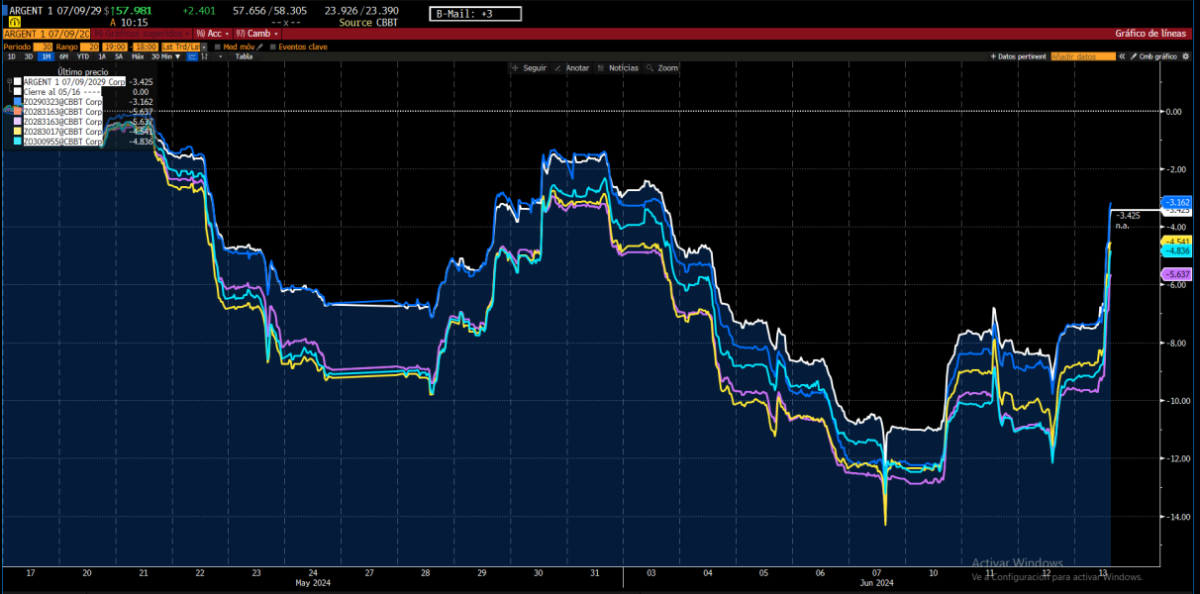Open the Lst Trd/Ls dropdown
The width and height of the screenshot is (1200, 594).
[183, 46]
